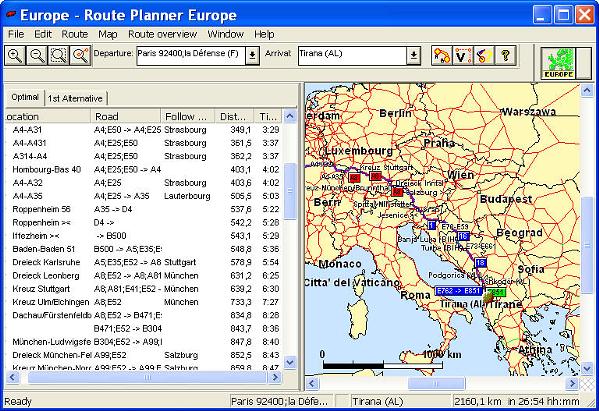Viewport: 599px width, 411px height.
Task: Switch to the Optimal tab
Action: click(x=25, y=97)
